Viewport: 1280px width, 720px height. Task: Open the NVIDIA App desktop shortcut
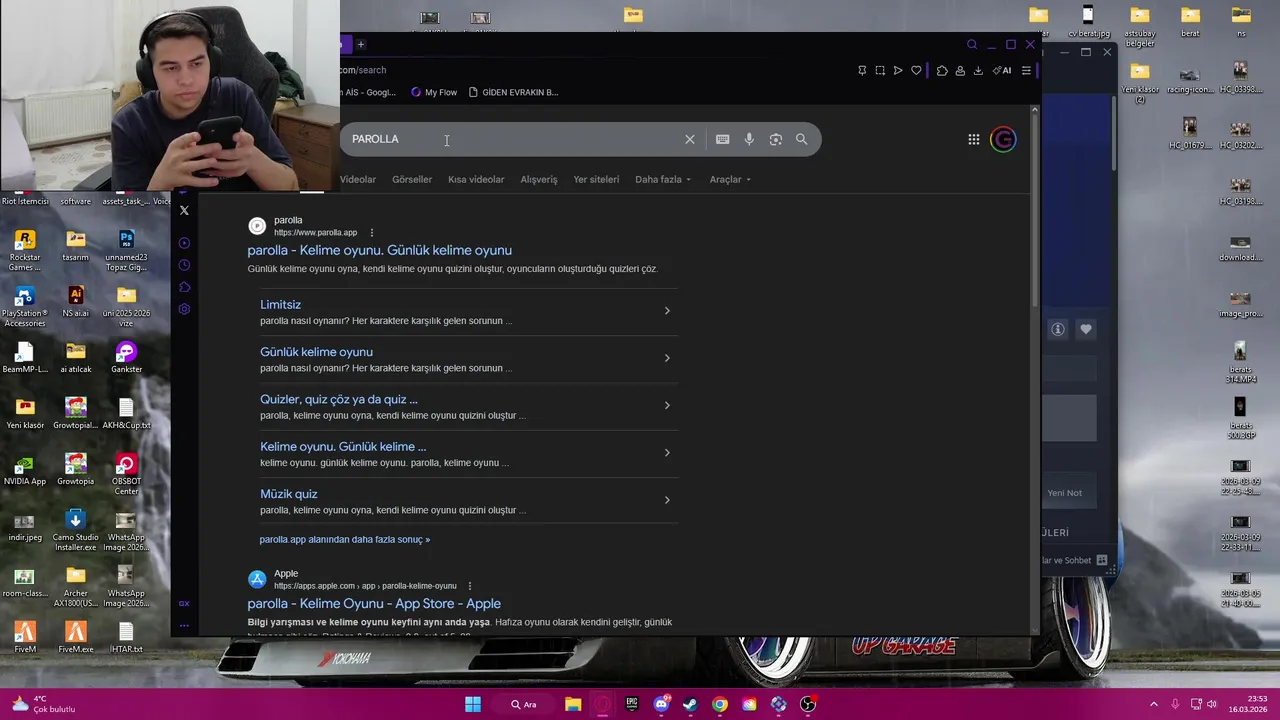pos(25,469)
